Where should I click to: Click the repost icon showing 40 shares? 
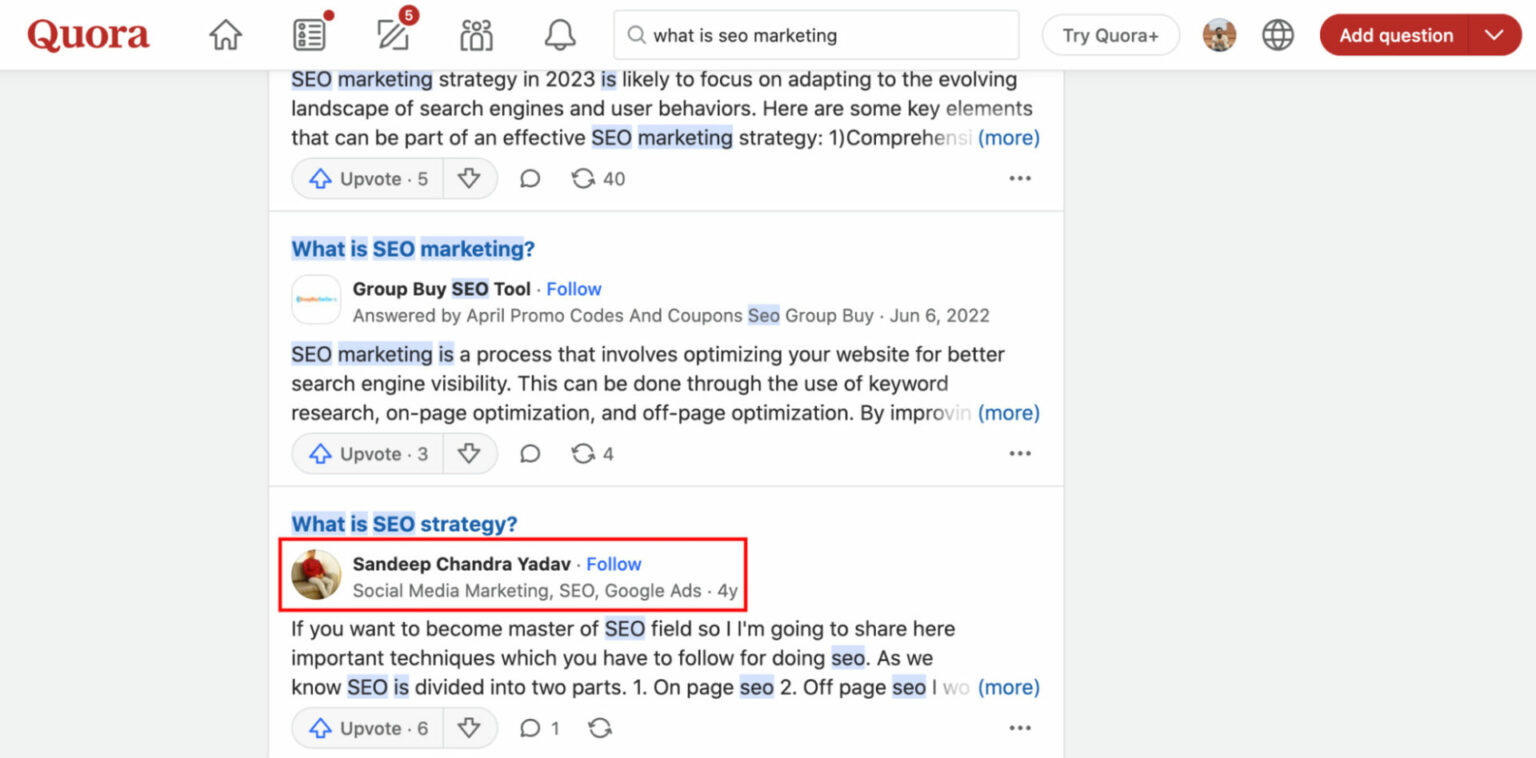(582, 178)
